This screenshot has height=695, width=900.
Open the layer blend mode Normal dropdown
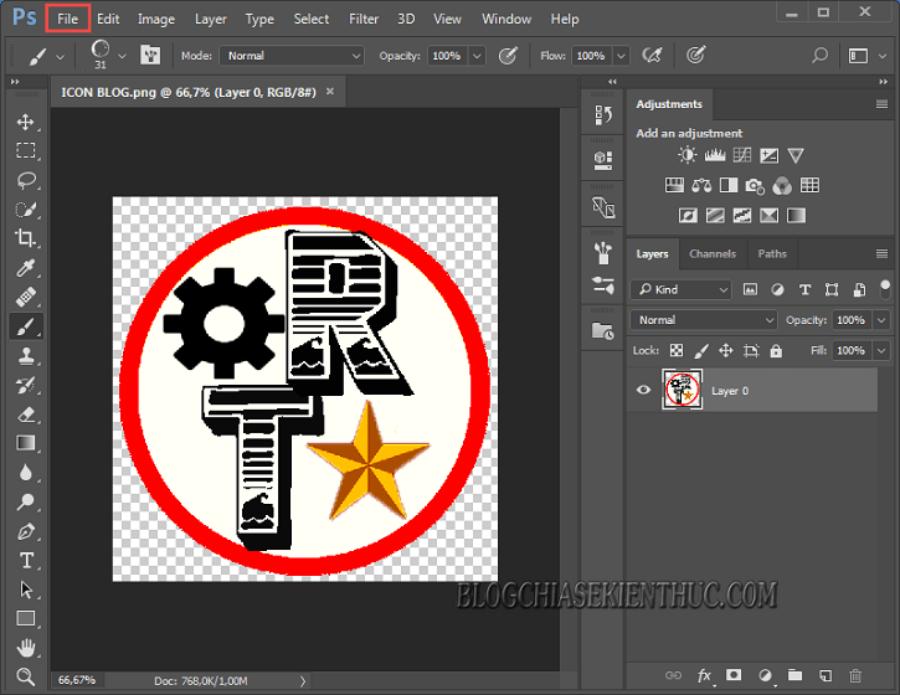pos(704,320)
